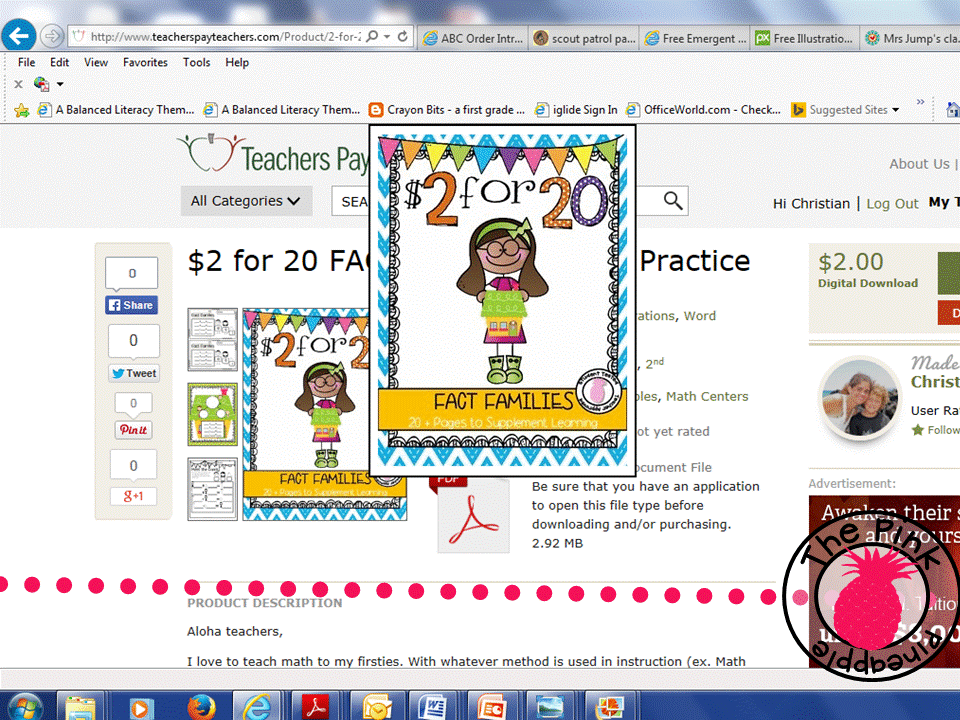Open Crayon Bits - a first grade favorite
960x720 pixels.
[447, 110]
